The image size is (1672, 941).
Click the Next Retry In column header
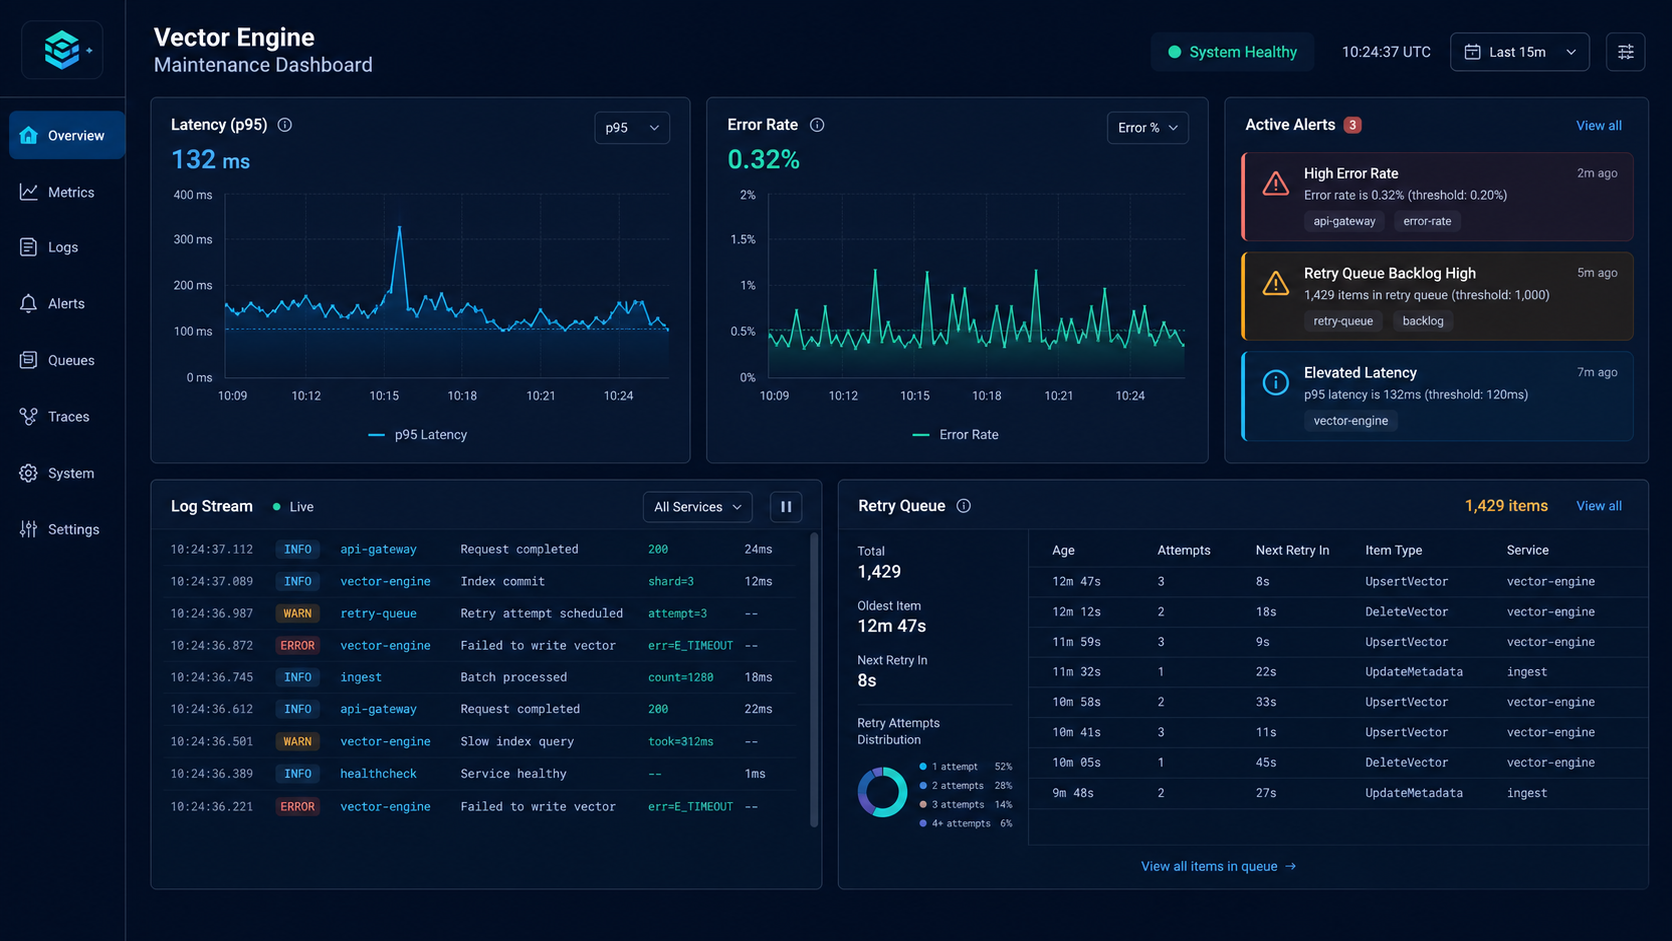click(x=1292, y=550)
